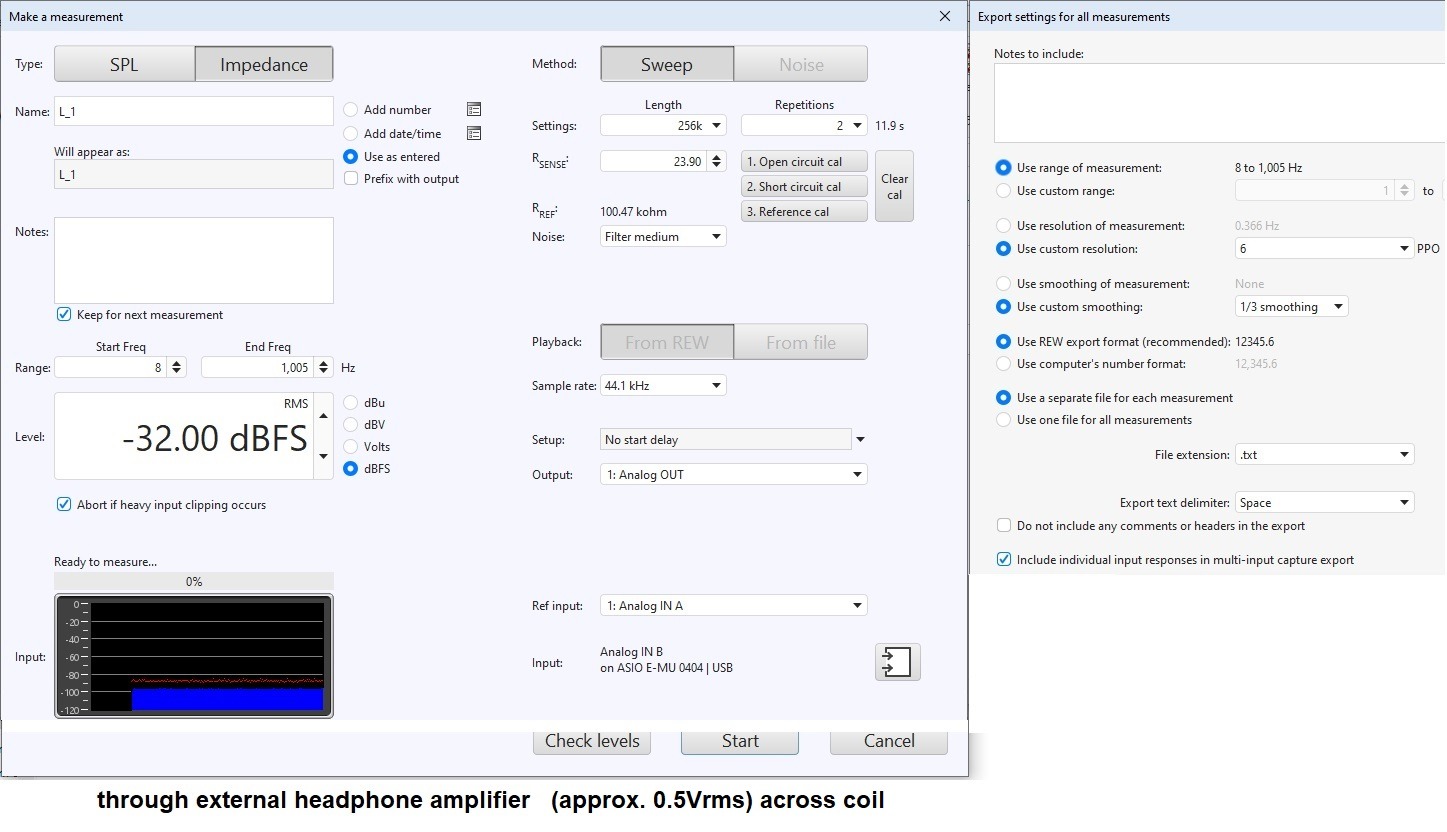Image resolution: width=1447 pixels, height=832 pixels.
Task: Open the Ref input dropdown
Action: 734,606
